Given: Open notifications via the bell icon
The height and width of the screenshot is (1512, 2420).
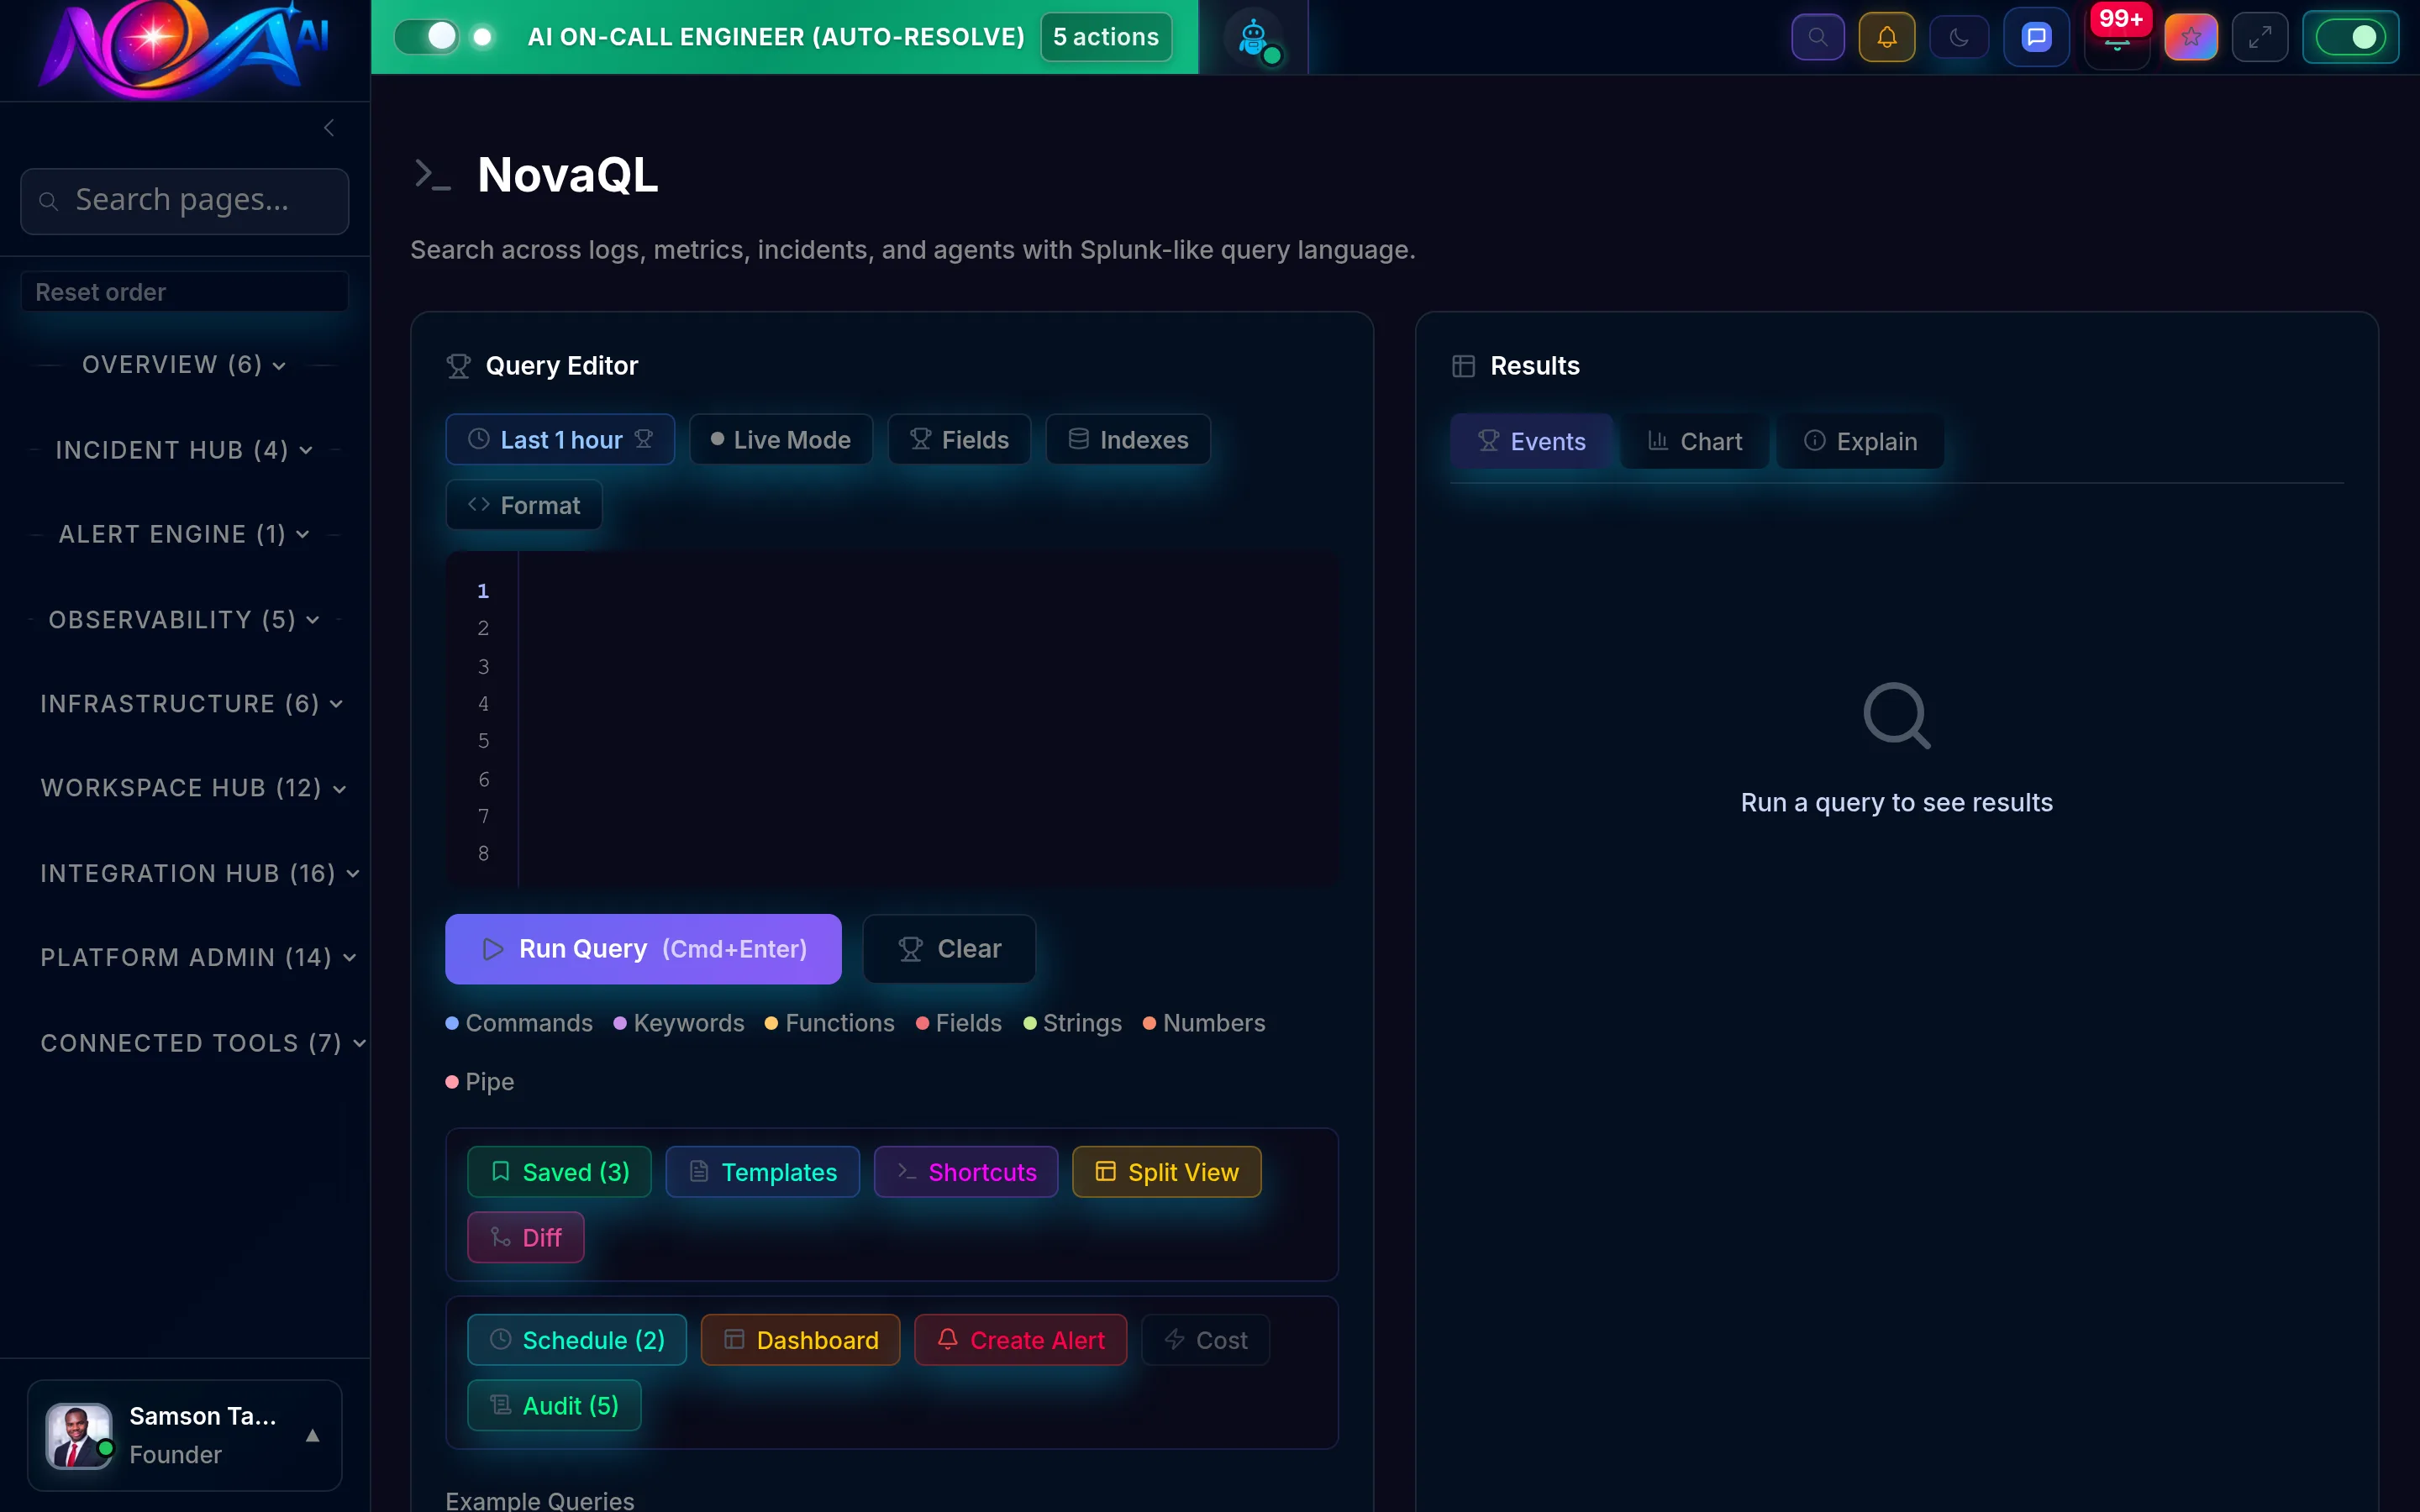Looking at the screenshot, I should click(x=1887, y=36).
